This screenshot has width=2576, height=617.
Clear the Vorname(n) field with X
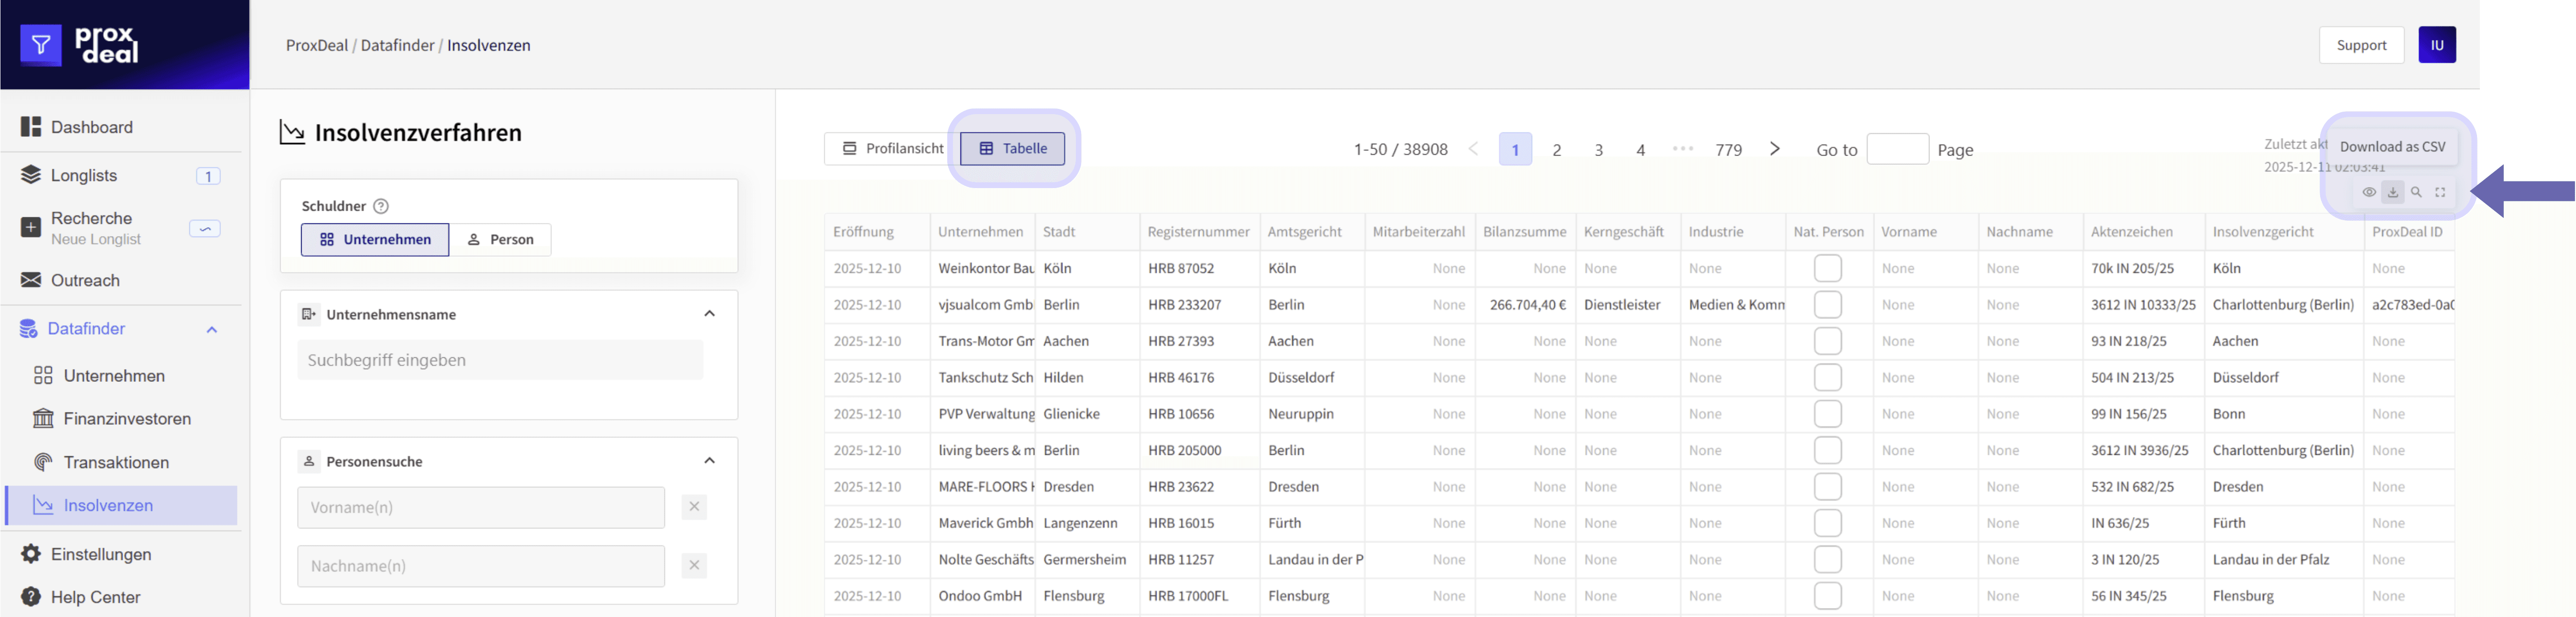694,507
